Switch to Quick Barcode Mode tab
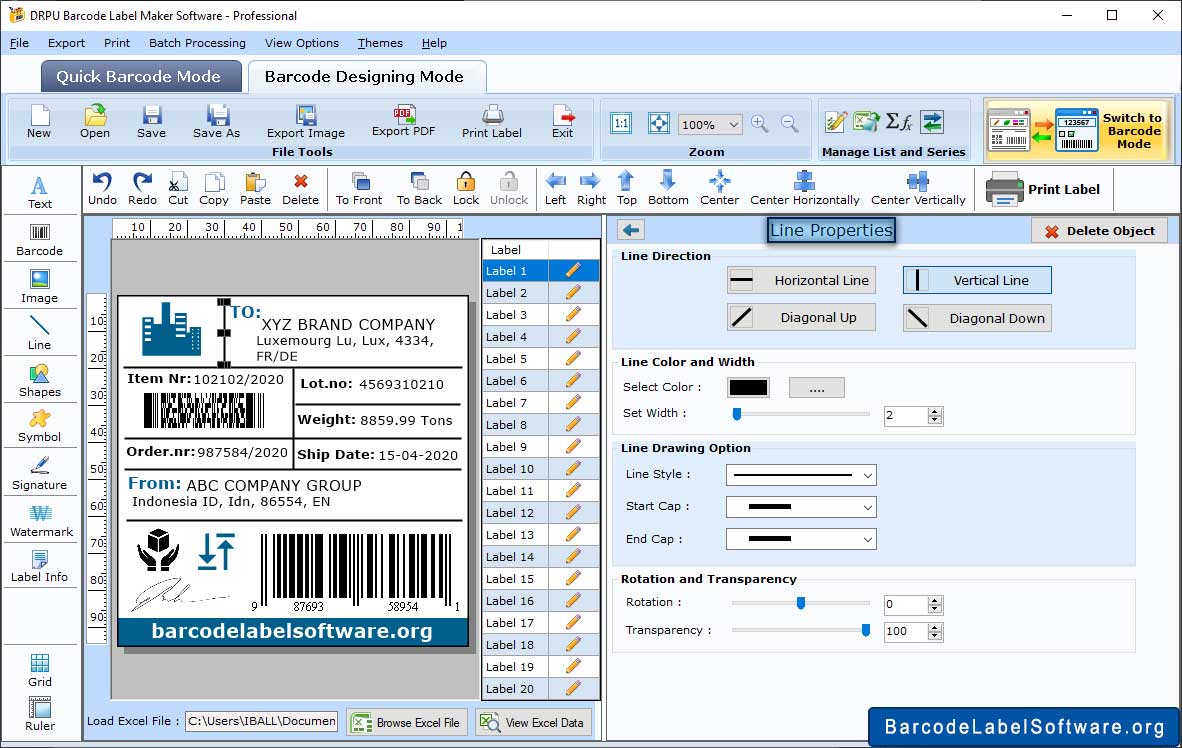 click(140, 77)
